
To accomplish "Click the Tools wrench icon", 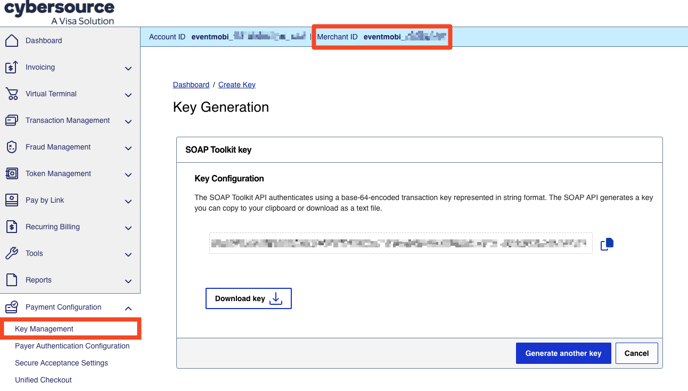I will point(12,253).
